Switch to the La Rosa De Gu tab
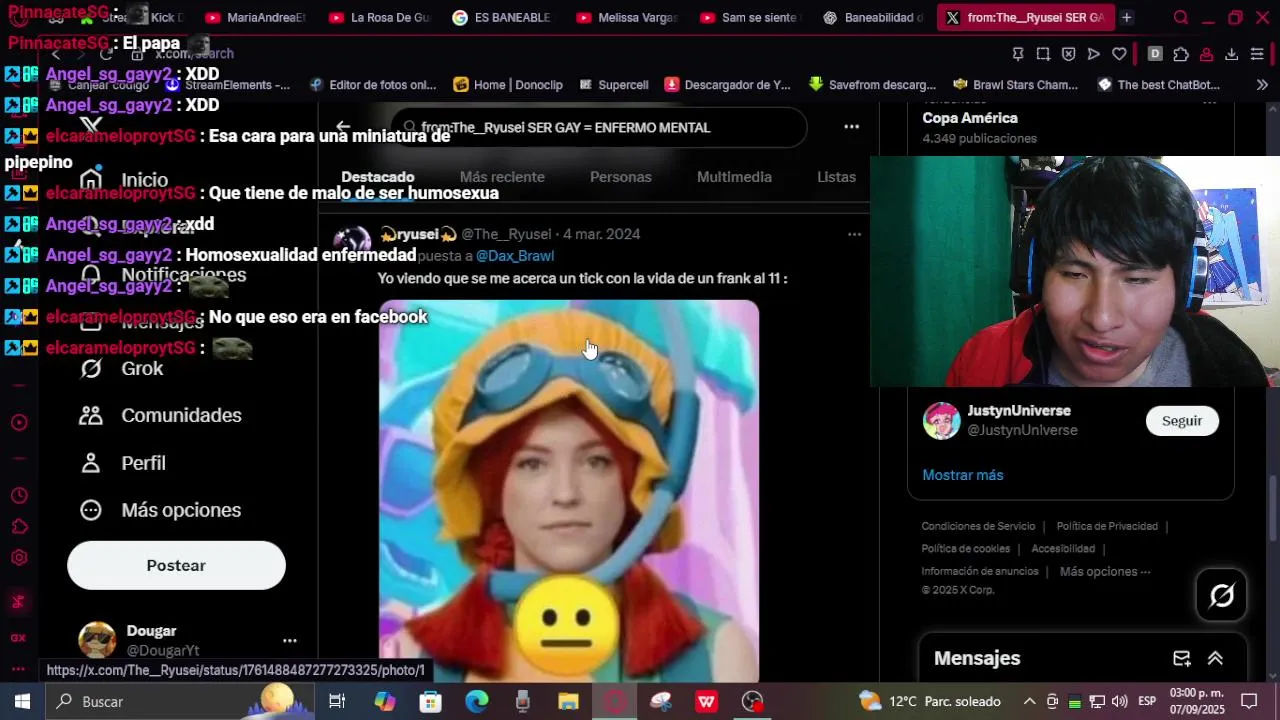The height and width of the screenshot is (720, 1280). (379, 17)
